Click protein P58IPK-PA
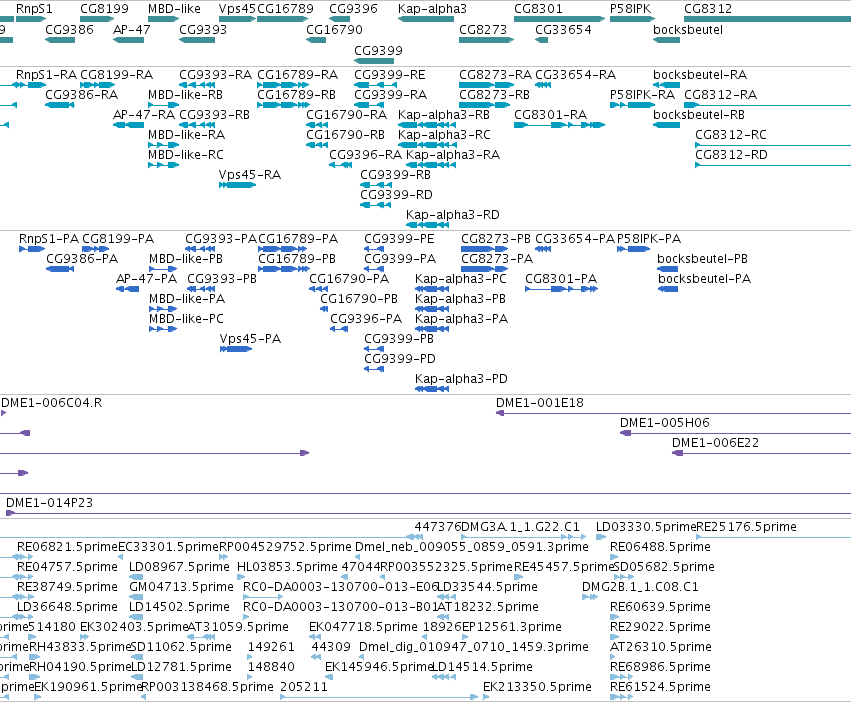The image size is (851, 702). (x=649, y=238)
